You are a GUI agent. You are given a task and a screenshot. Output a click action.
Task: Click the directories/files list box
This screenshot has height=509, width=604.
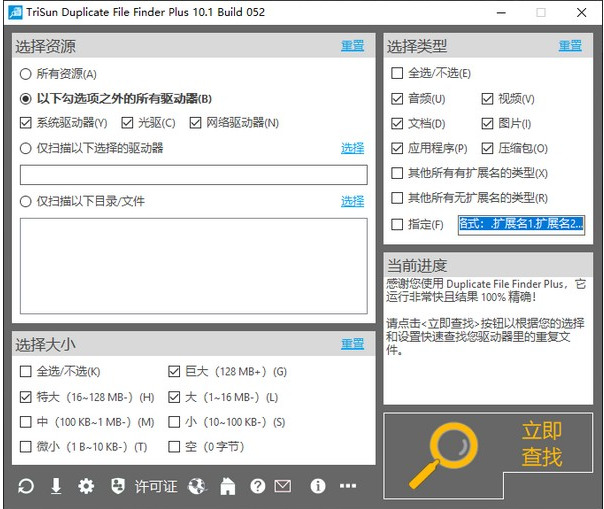pyautogui.click(x=194, y=266)
